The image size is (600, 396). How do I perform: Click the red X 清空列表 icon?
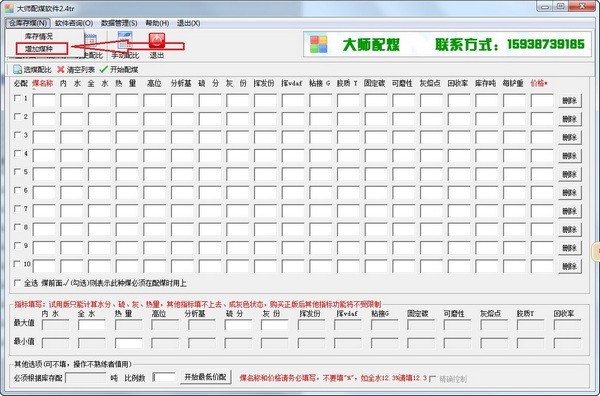[60, 69]
